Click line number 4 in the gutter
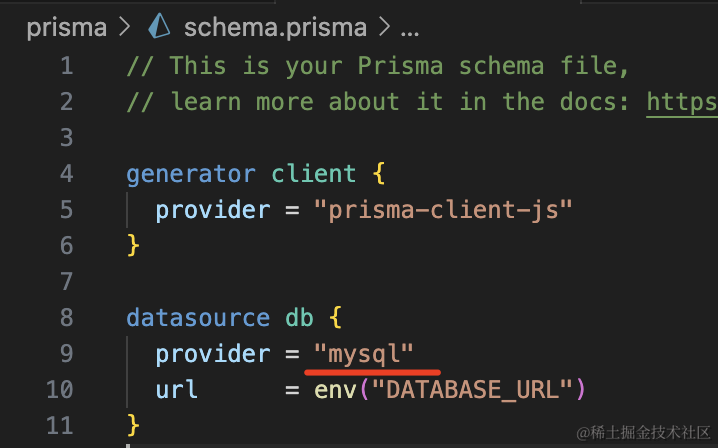 (x=66, y=174)
